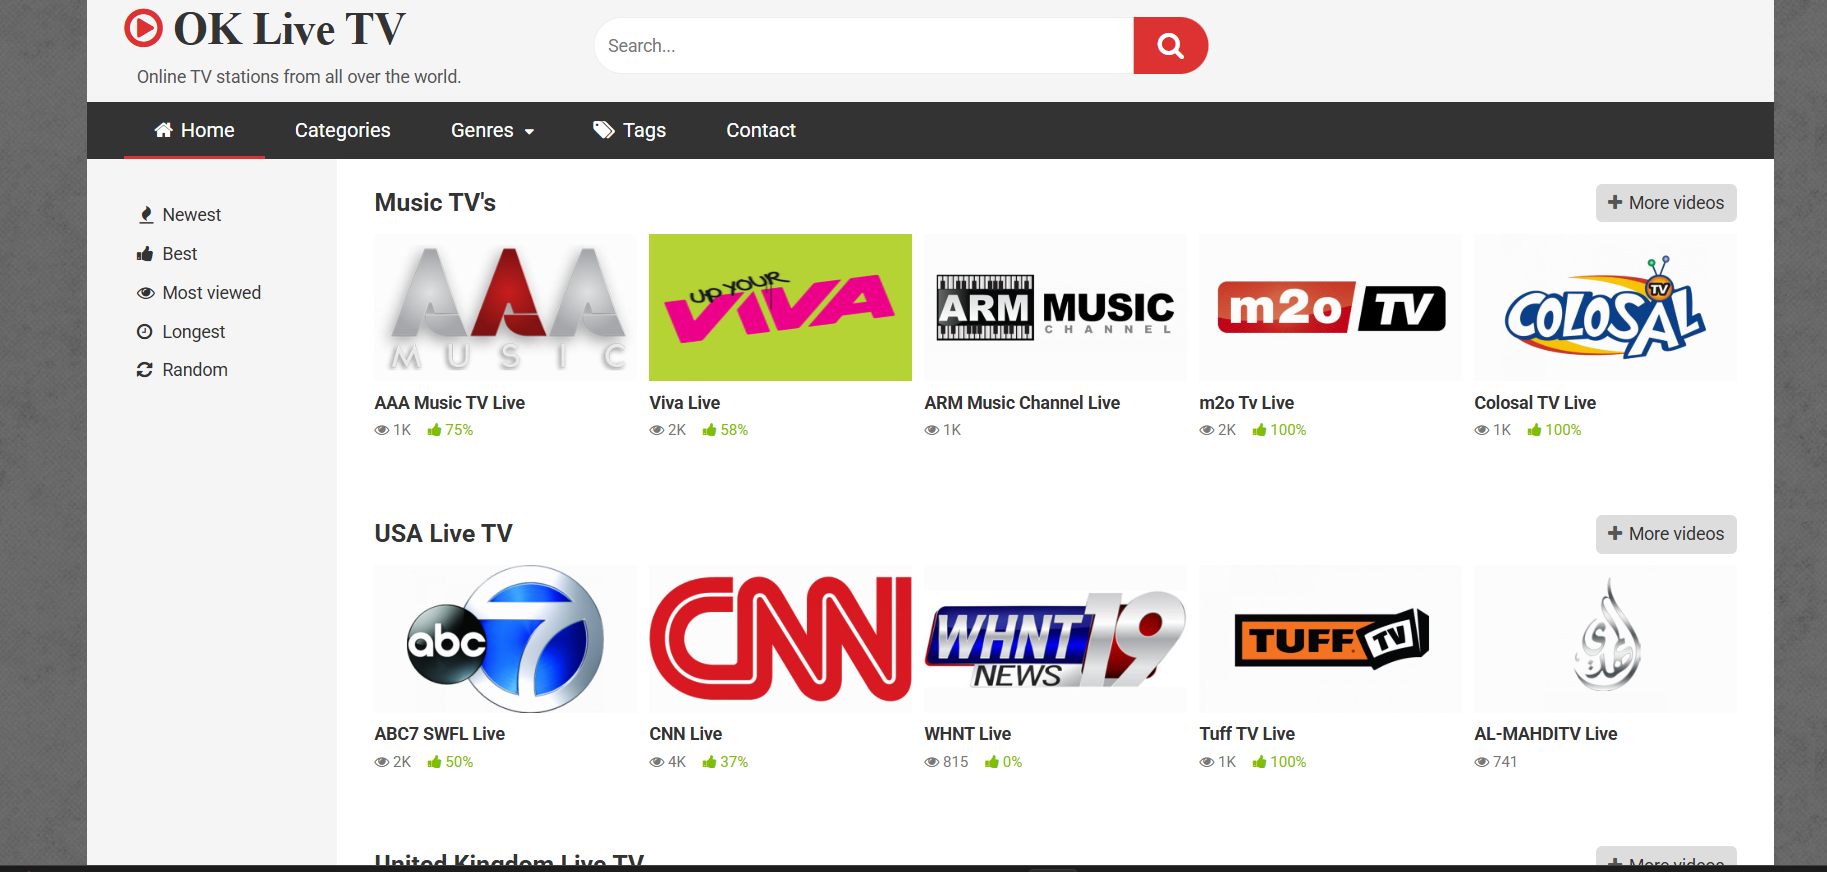The image size is (1827, 872).
Task: Click the Random refresh icon
Action: pyautogui.click(x=145, y=370)
